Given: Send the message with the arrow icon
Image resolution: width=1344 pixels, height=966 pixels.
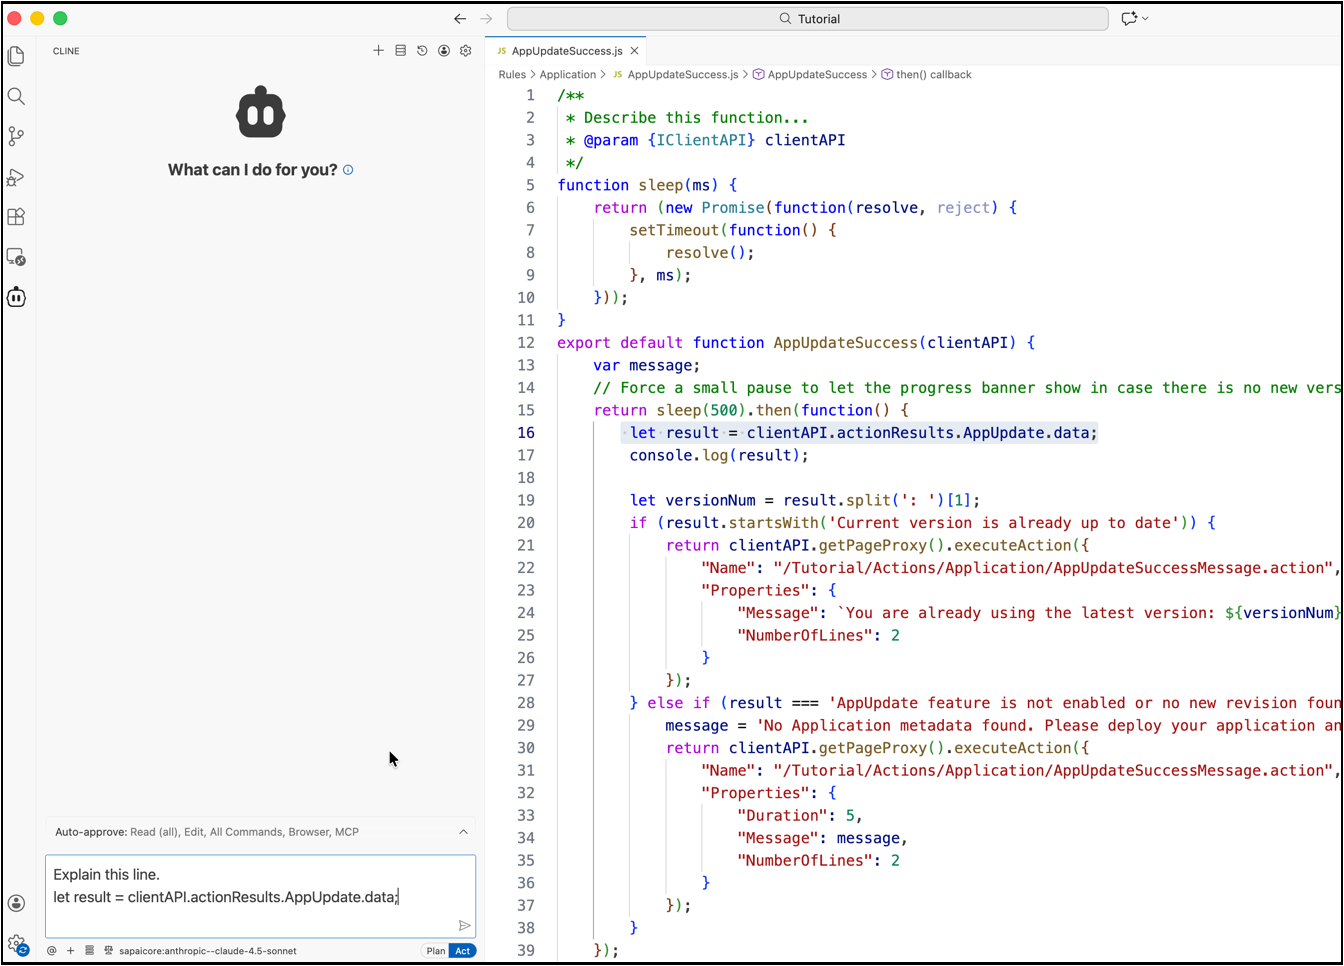Looking at the screenshot, I should (464, 926).
